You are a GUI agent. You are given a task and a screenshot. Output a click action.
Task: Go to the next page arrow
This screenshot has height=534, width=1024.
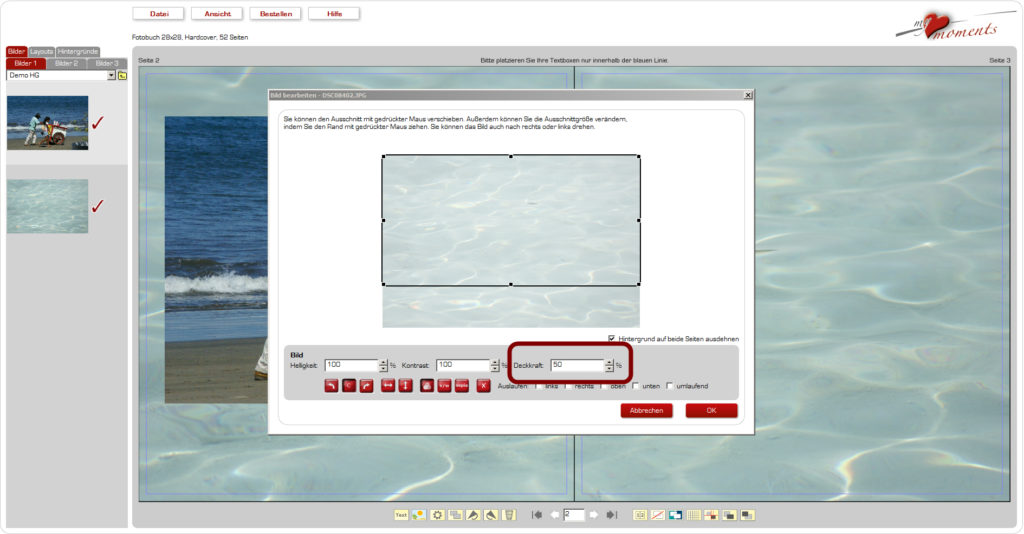click(593, 515)
